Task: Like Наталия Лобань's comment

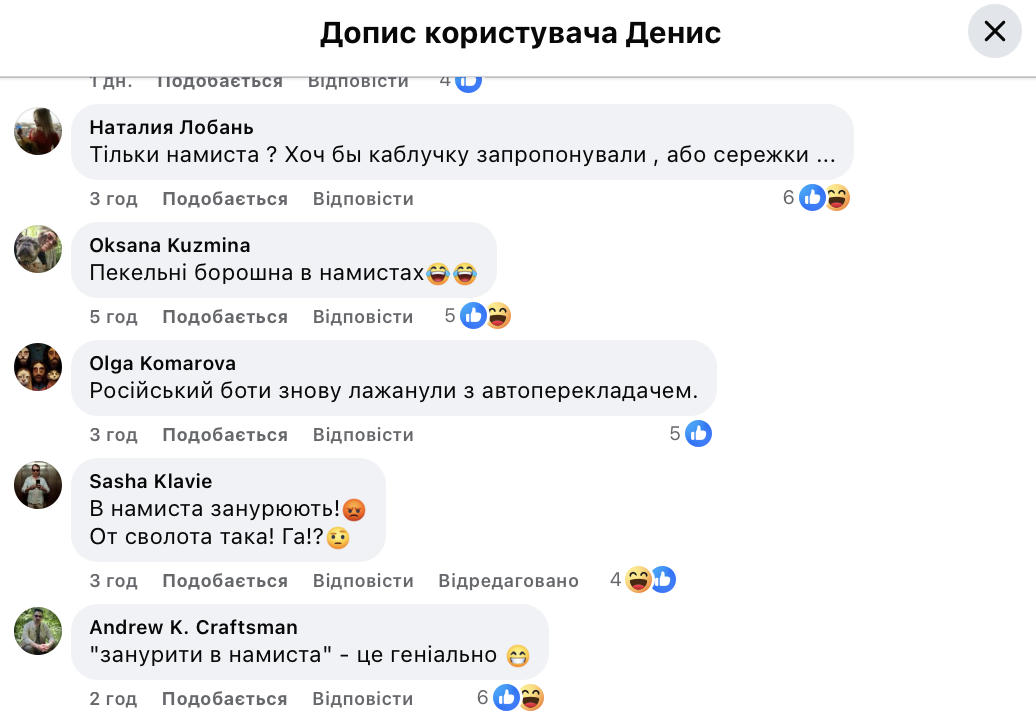Action: pos(225,199)
